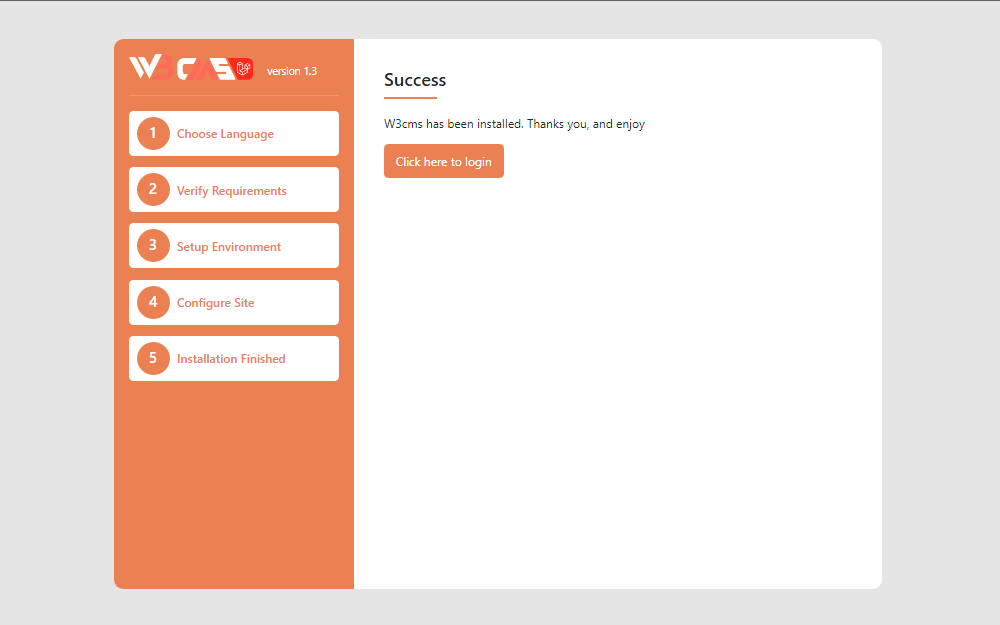Click the orange underline below Success
Screen dimensions: 1000x625
tap(410, 98)
